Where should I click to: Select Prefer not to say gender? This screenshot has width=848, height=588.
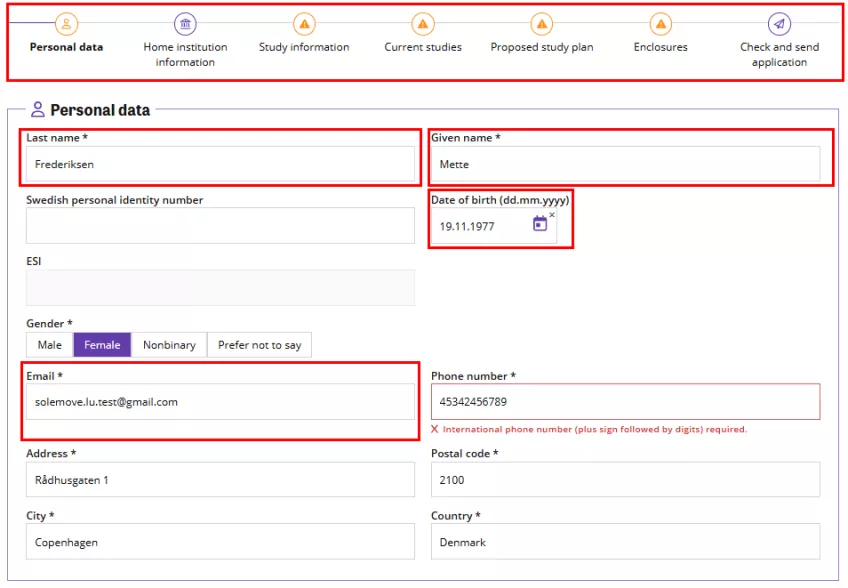259,345
